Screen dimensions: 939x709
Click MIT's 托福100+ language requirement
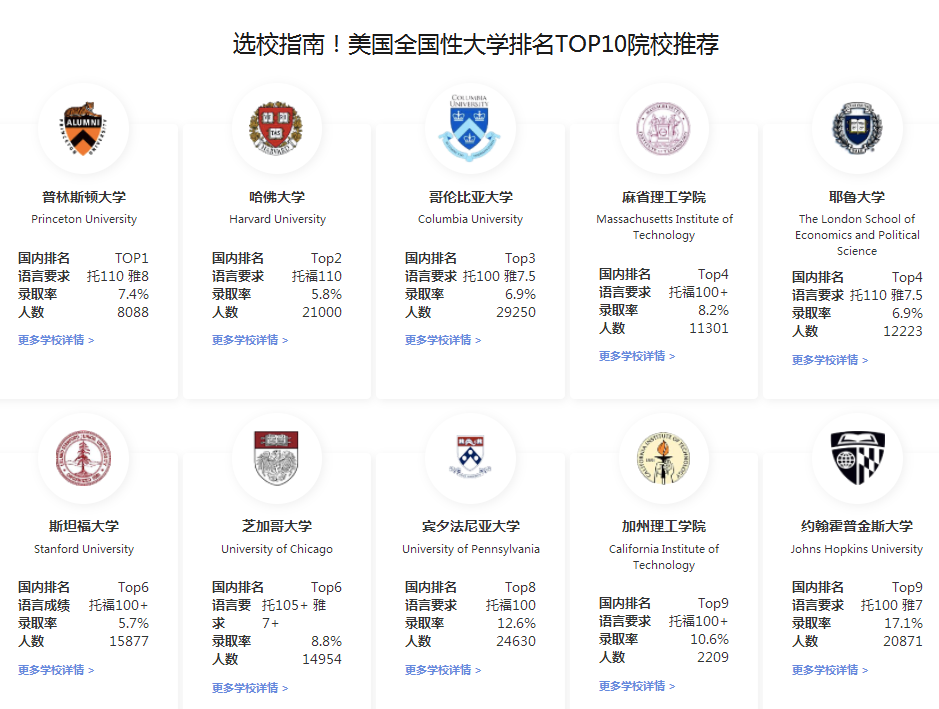[698, 292]
